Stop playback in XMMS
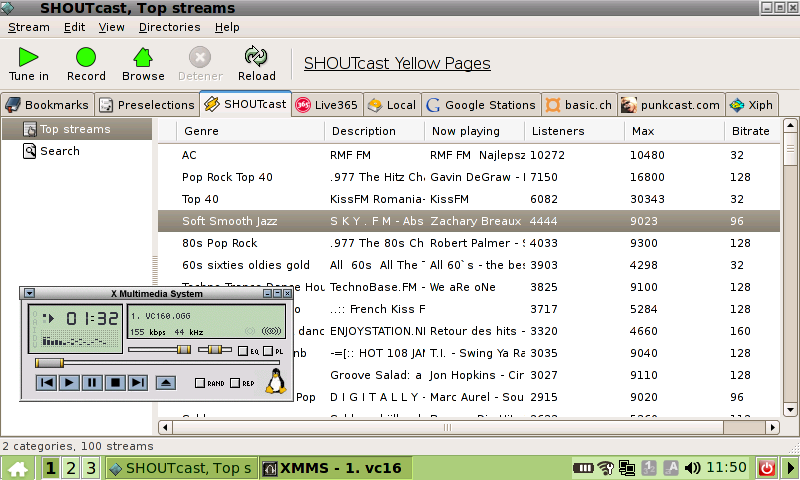Image resolution: width=800 pixels, height=480 pixels. 115,383
